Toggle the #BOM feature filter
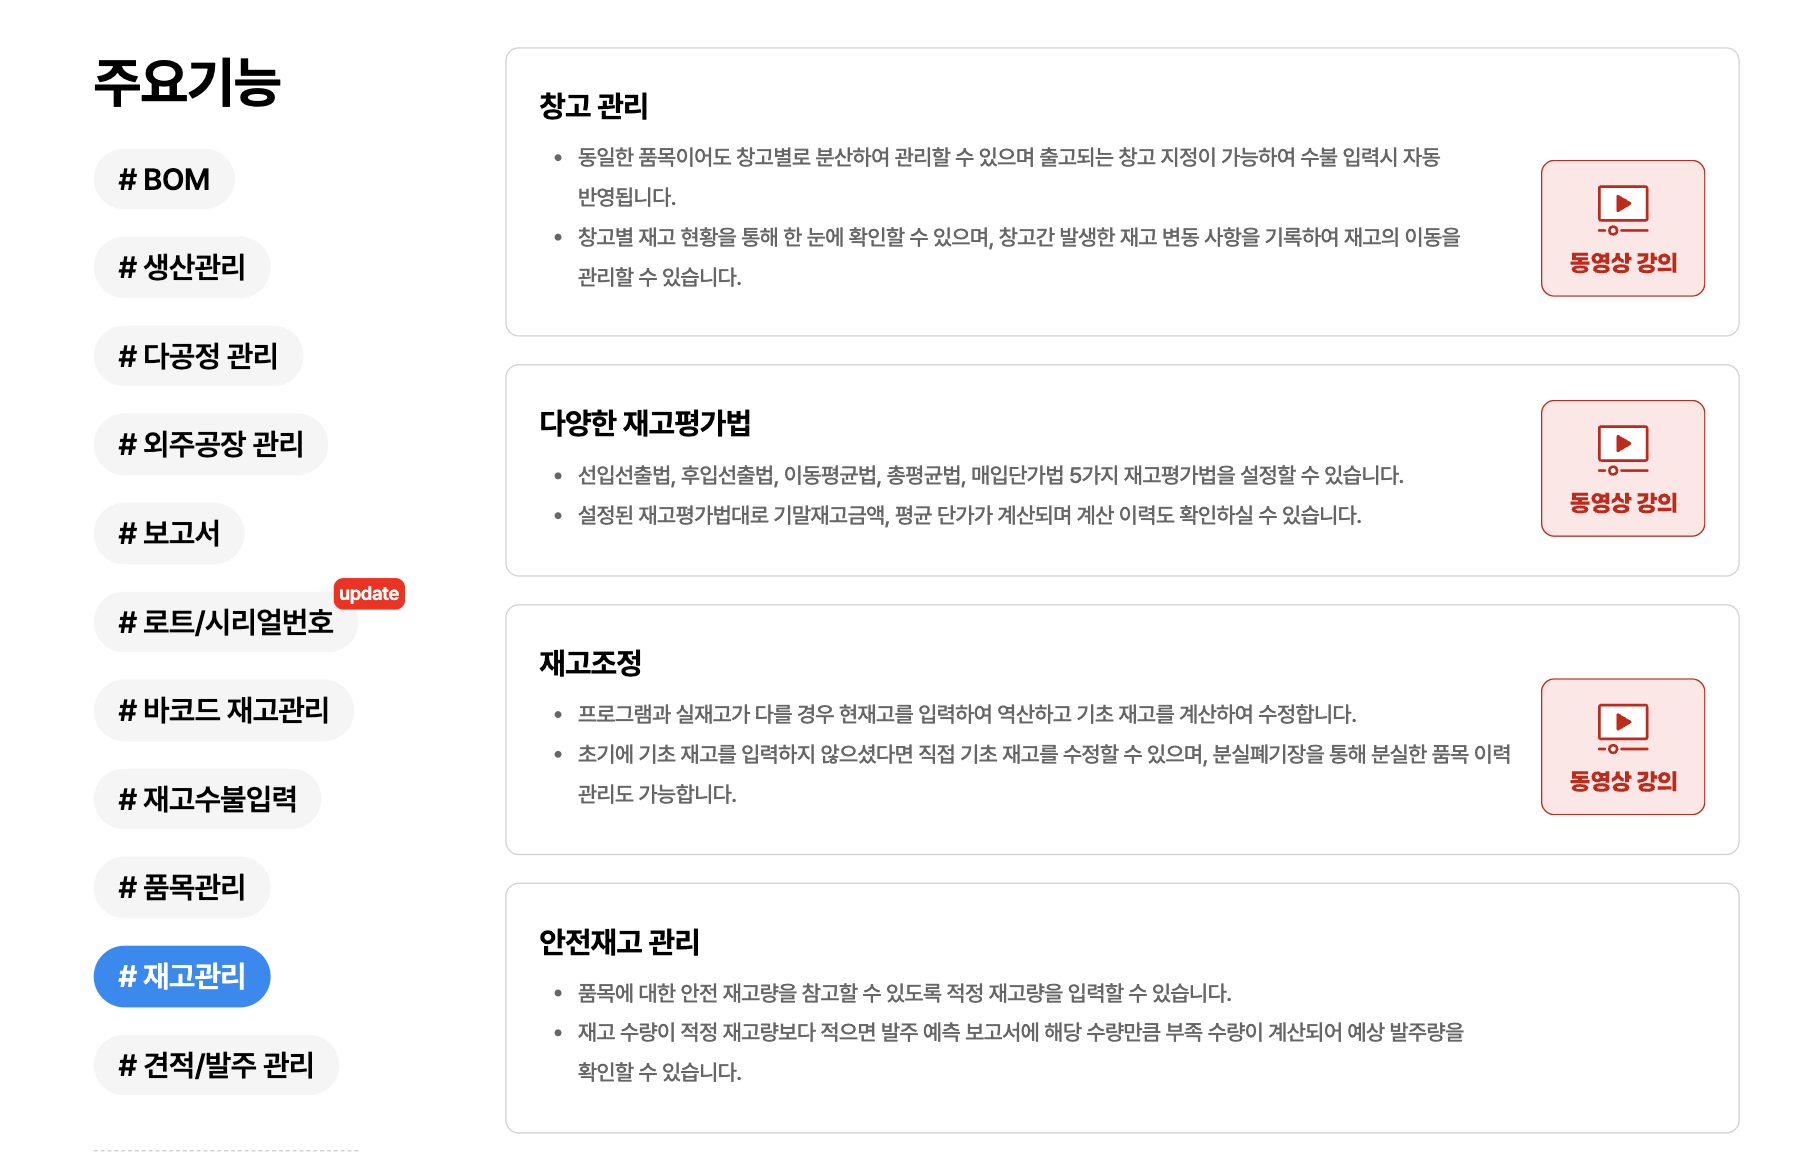The image size is (1806, 1156). [163, 178]
